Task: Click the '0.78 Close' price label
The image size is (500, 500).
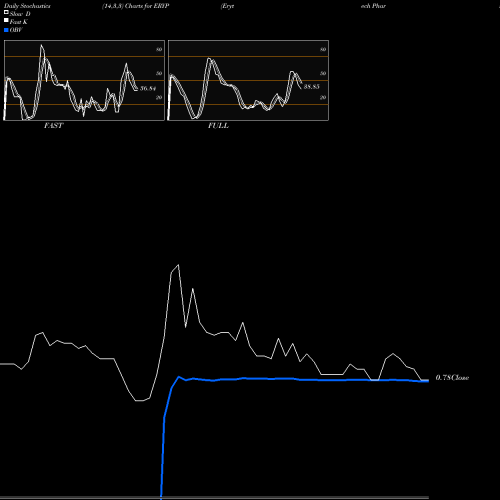Action: coord(452,378)
